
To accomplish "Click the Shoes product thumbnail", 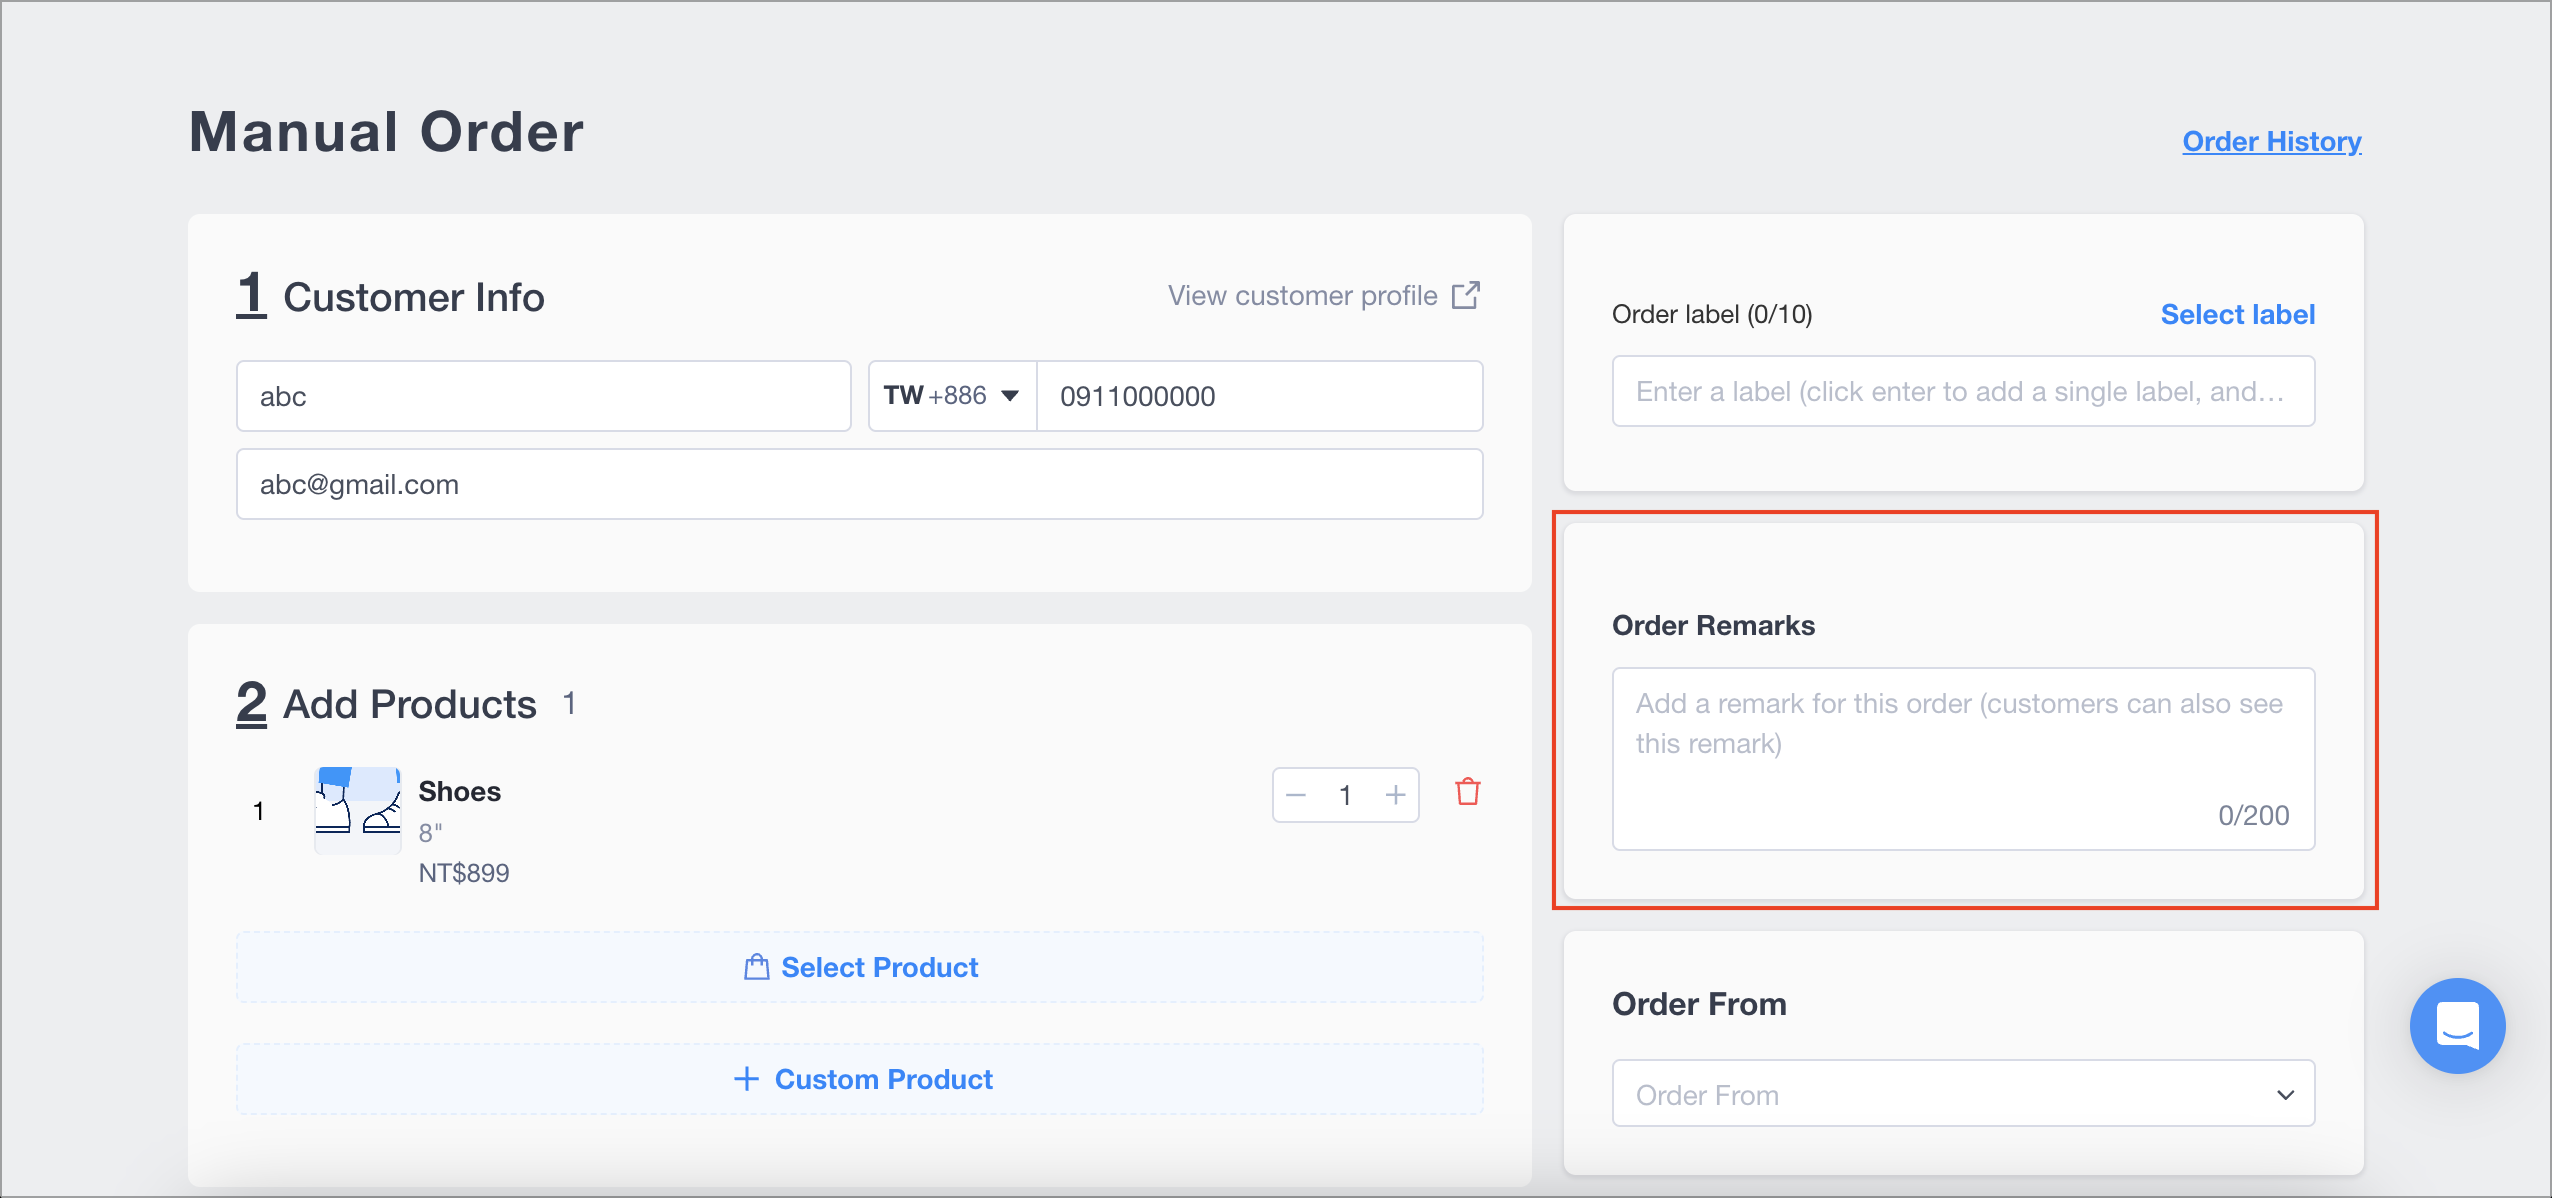I will click(358, 810).
